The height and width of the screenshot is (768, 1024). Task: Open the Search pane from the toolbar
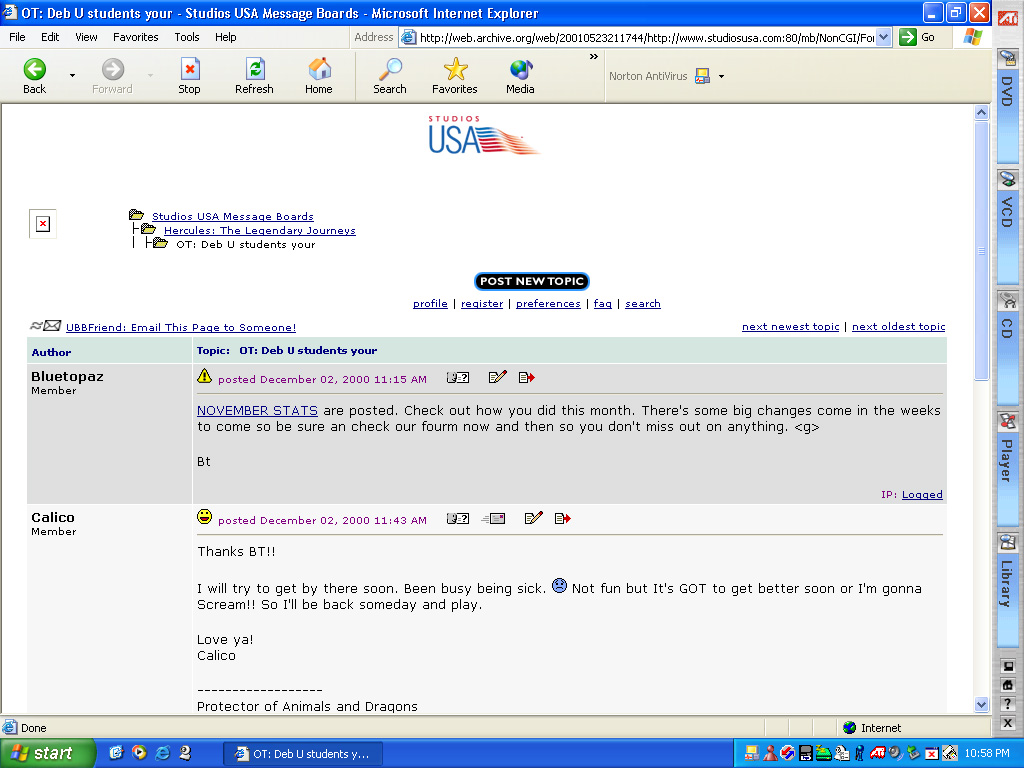[x=390, y=76]
